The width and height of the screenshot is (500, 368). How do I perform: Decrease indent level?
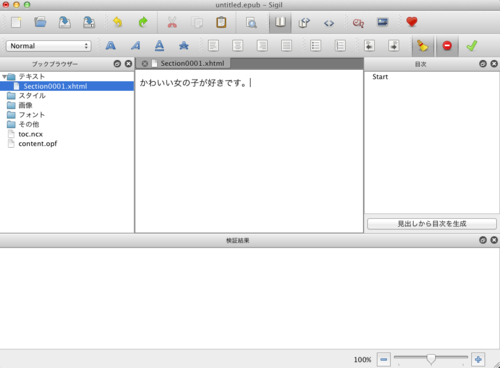369,46
